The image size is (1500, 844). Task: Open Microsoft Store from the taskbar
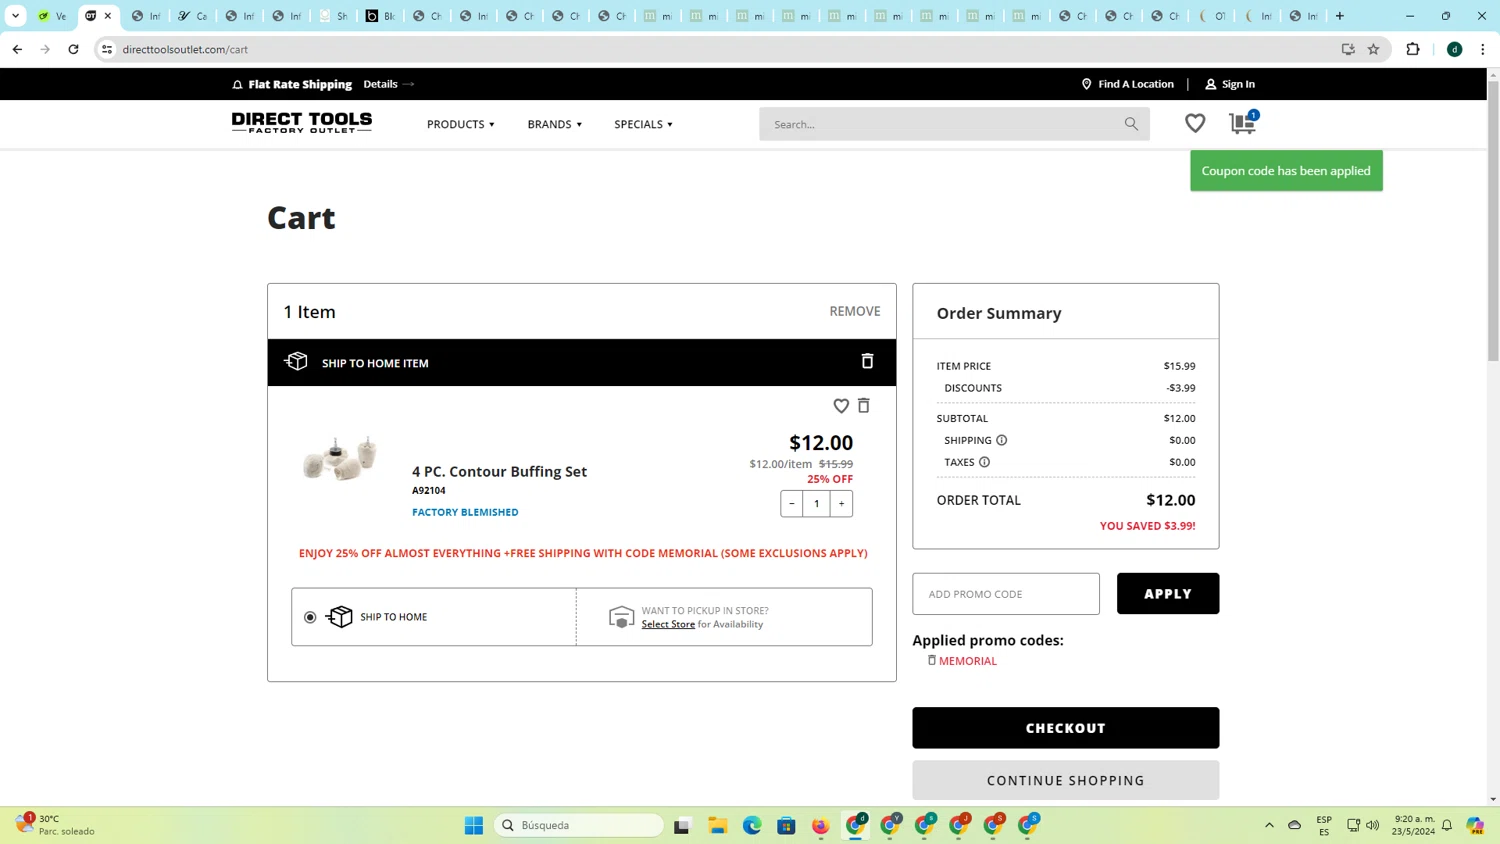point(786,825)
